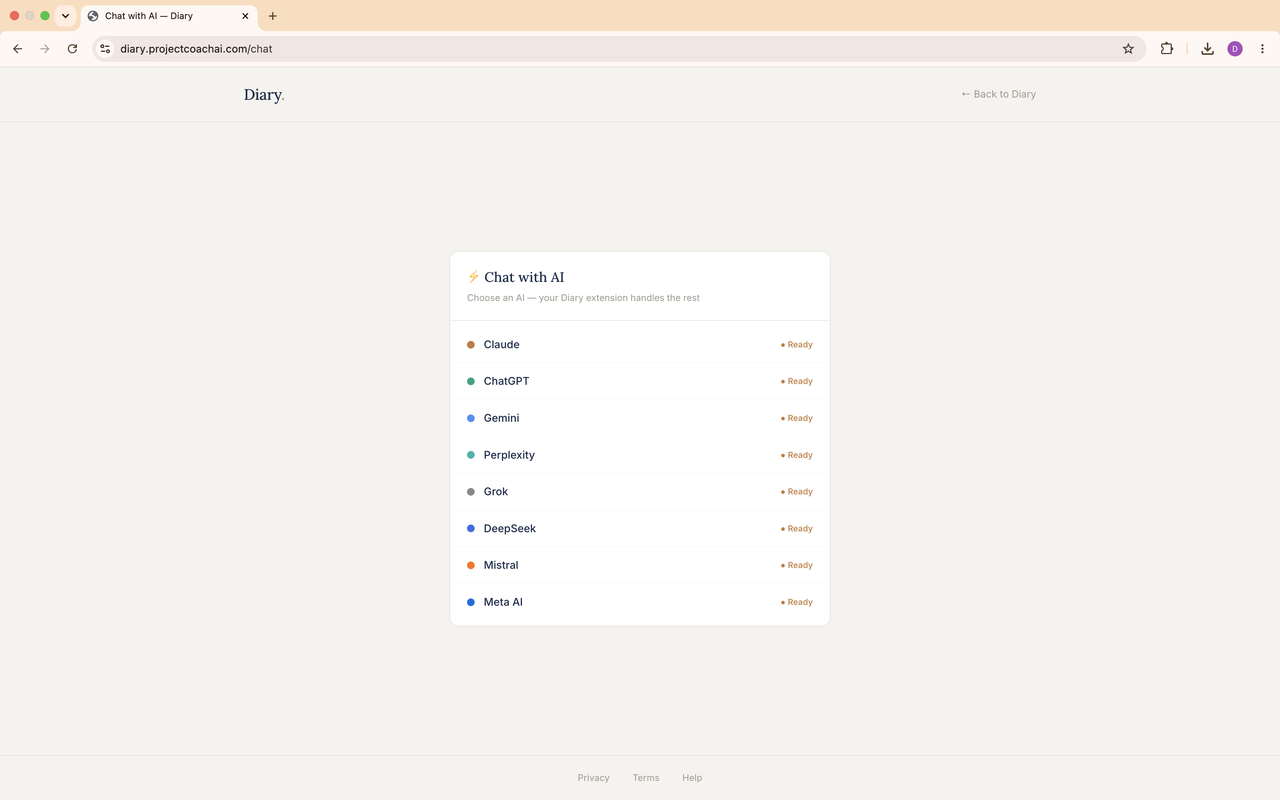Open the Help footer link
Image resolution: width=1280 pixels, height=800 pixels.
pos(692,778)
